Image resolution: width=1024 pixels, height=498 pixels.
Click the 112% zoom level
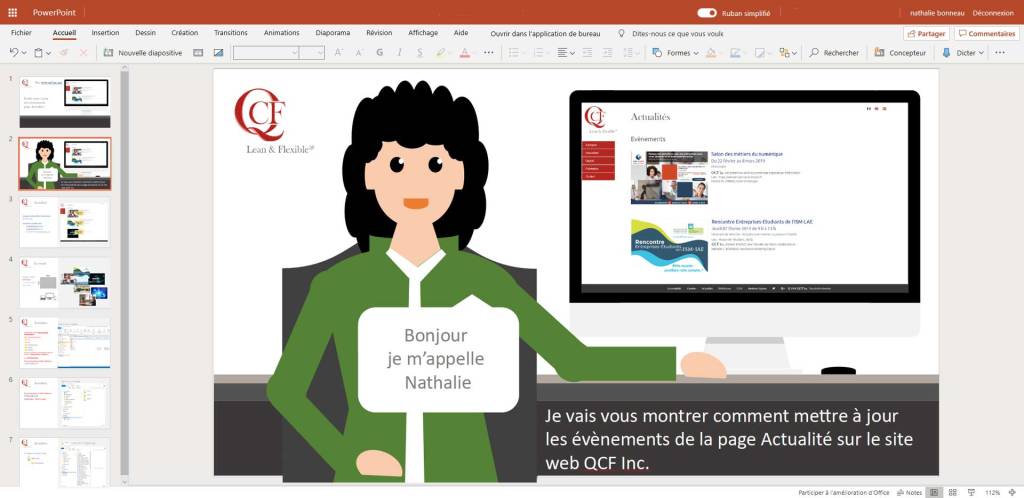[x=992, y=492]
